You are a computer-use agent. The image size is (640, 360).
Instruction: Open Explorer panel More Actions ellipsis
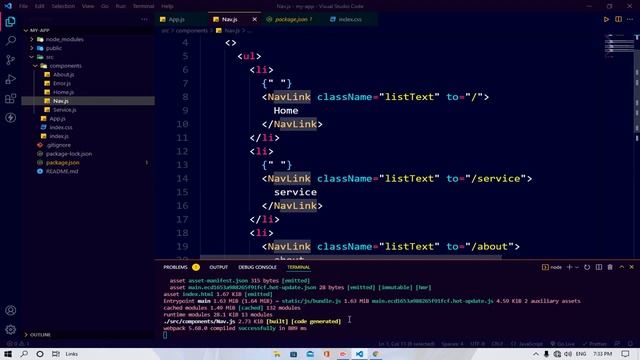pos(144,19)
